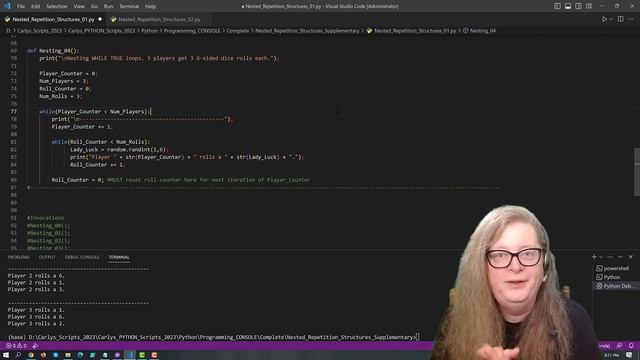
Task: Click the Windows taskbar clock
Action: [x=611, y=356]
